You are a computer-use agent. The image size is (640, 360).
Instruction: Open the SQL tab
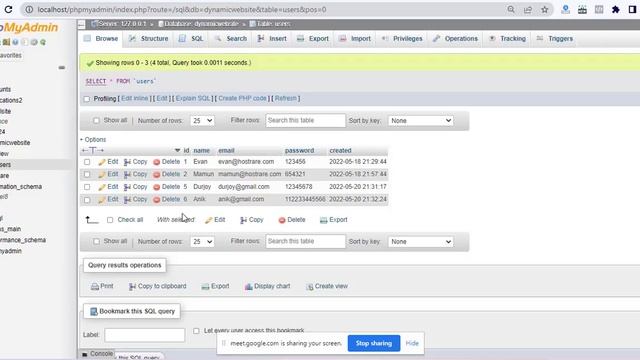click(x=191, y=38)
